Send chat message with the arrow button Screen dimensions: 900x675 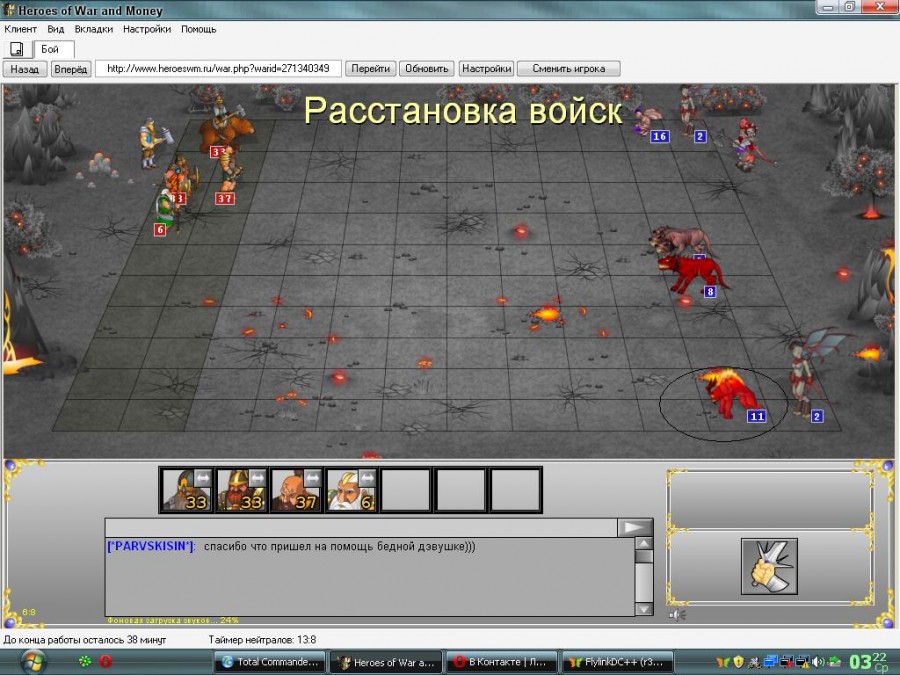pyautogui.click(x=635, y=527)
